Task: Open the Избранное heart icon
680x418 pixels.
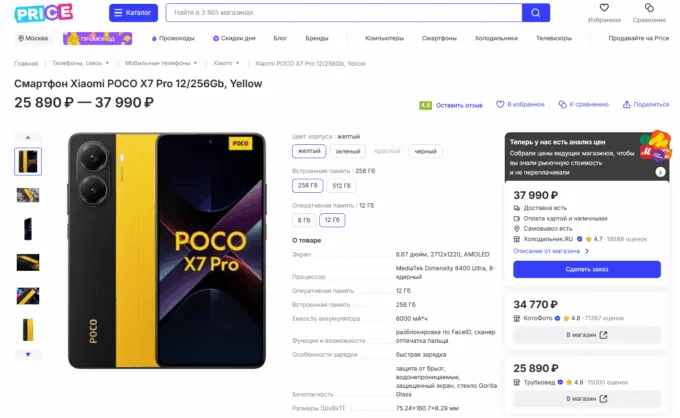Action: click(603, 9)
